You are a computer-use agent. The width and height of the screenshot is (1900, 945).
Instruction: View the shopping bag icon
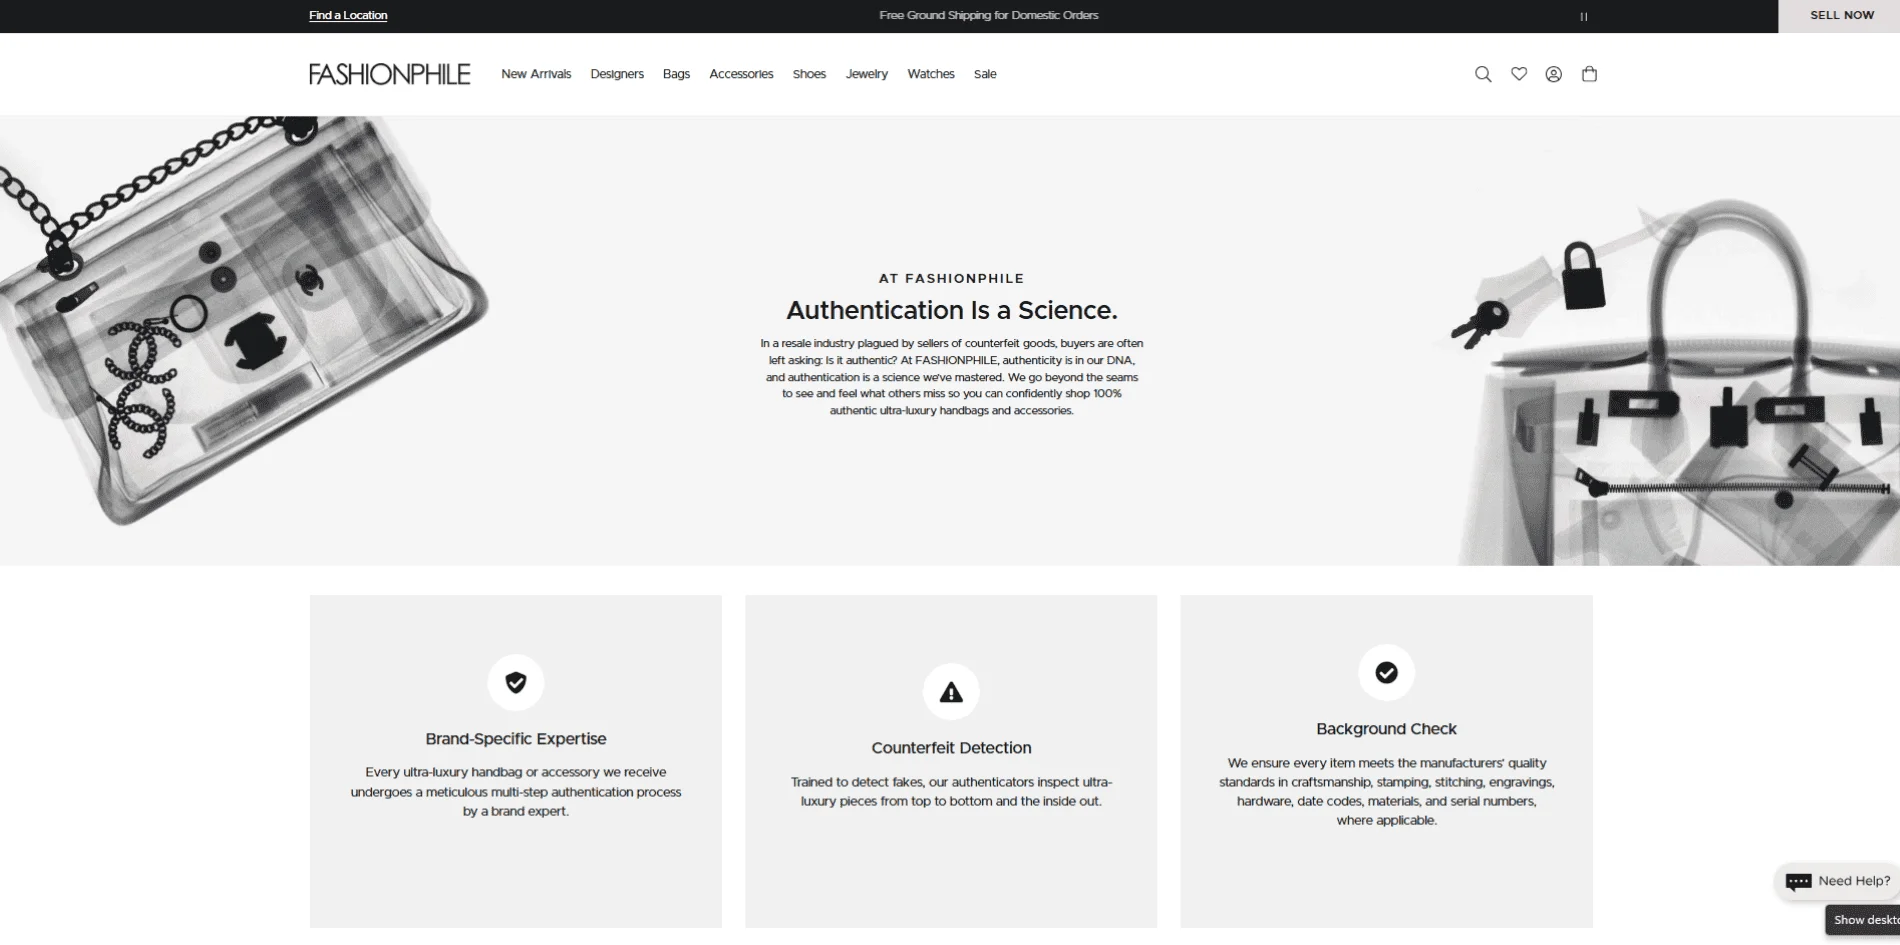pos(1589,73)
